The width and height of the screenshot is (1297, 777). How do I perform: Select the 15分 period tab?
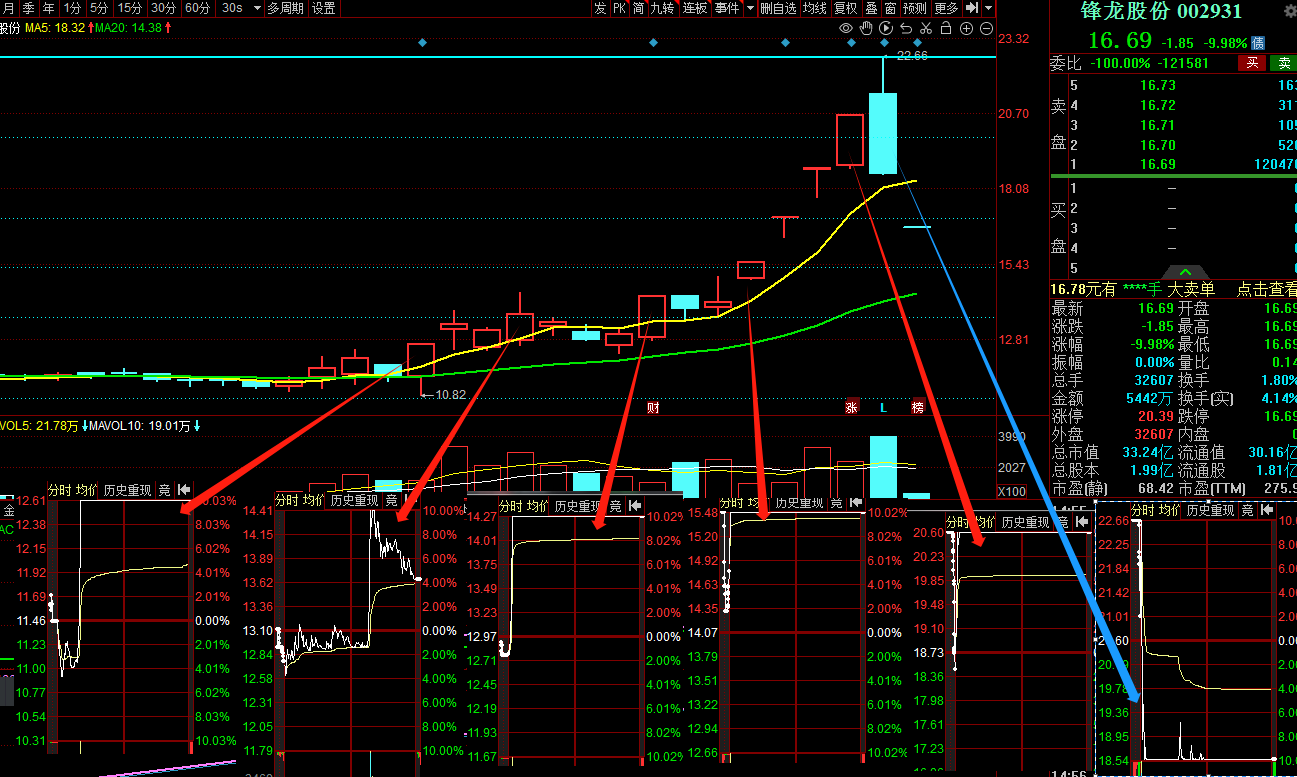pyautogui.click(x=130, y=8)
